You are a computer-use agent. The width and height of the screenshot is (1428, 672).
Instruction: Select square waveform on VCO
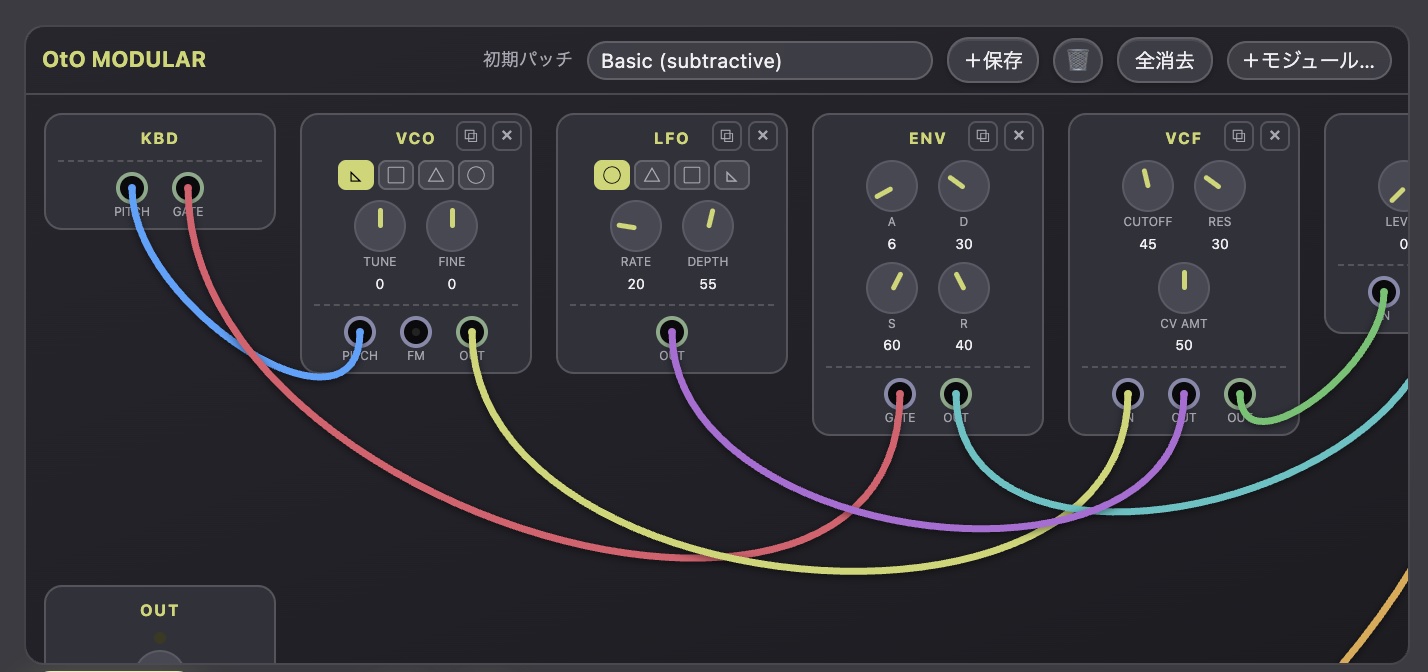(x=396, y=176)
